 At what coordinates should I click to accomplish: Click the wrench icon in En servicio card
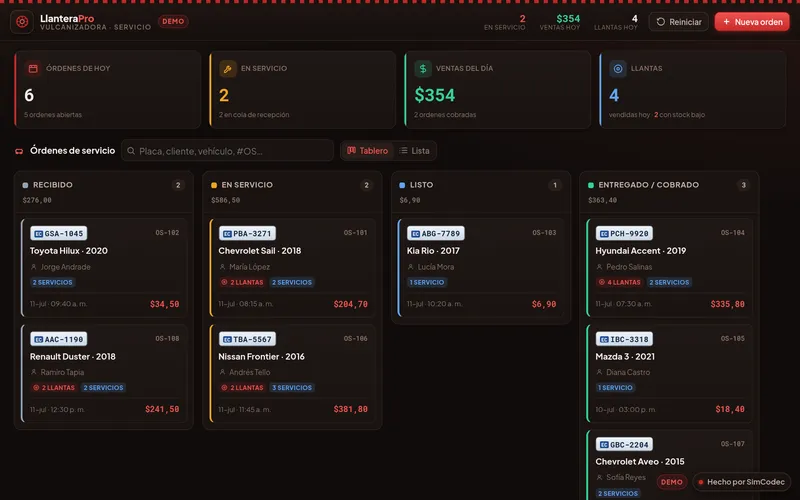(x=228, y=68)
